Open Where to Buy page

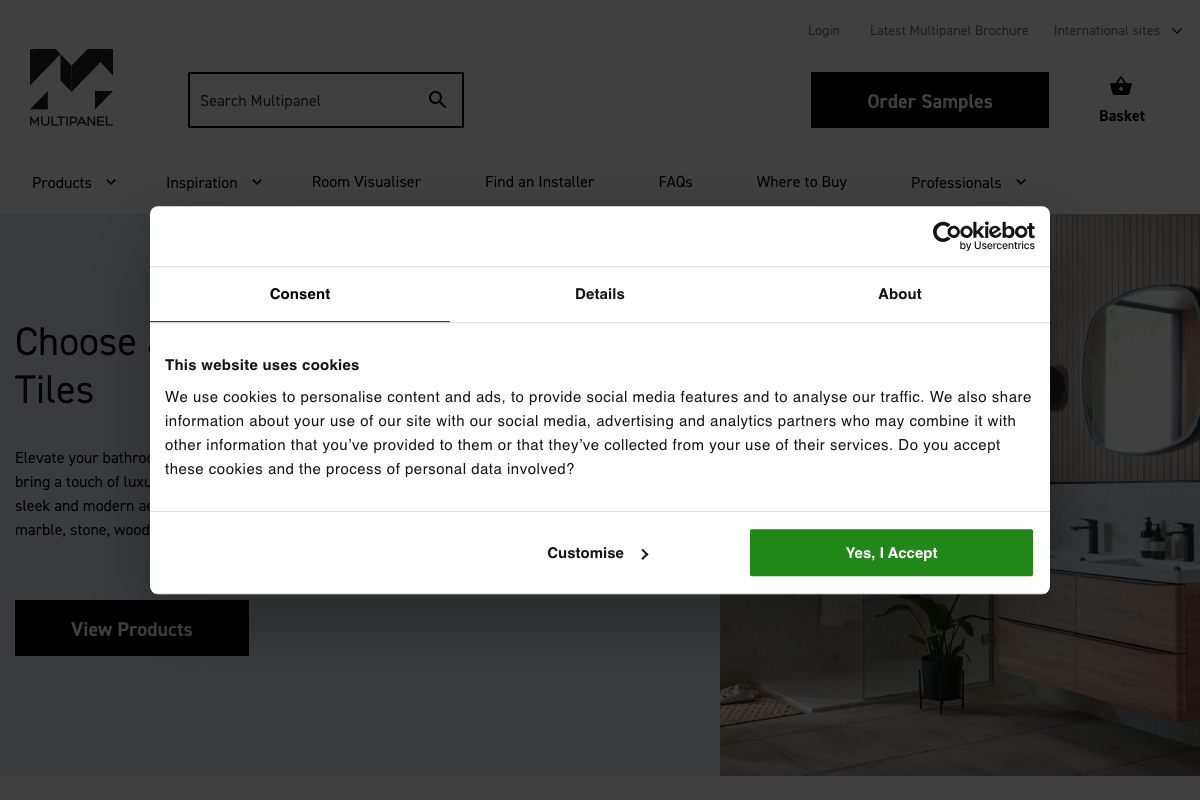[x=801, y=182]
